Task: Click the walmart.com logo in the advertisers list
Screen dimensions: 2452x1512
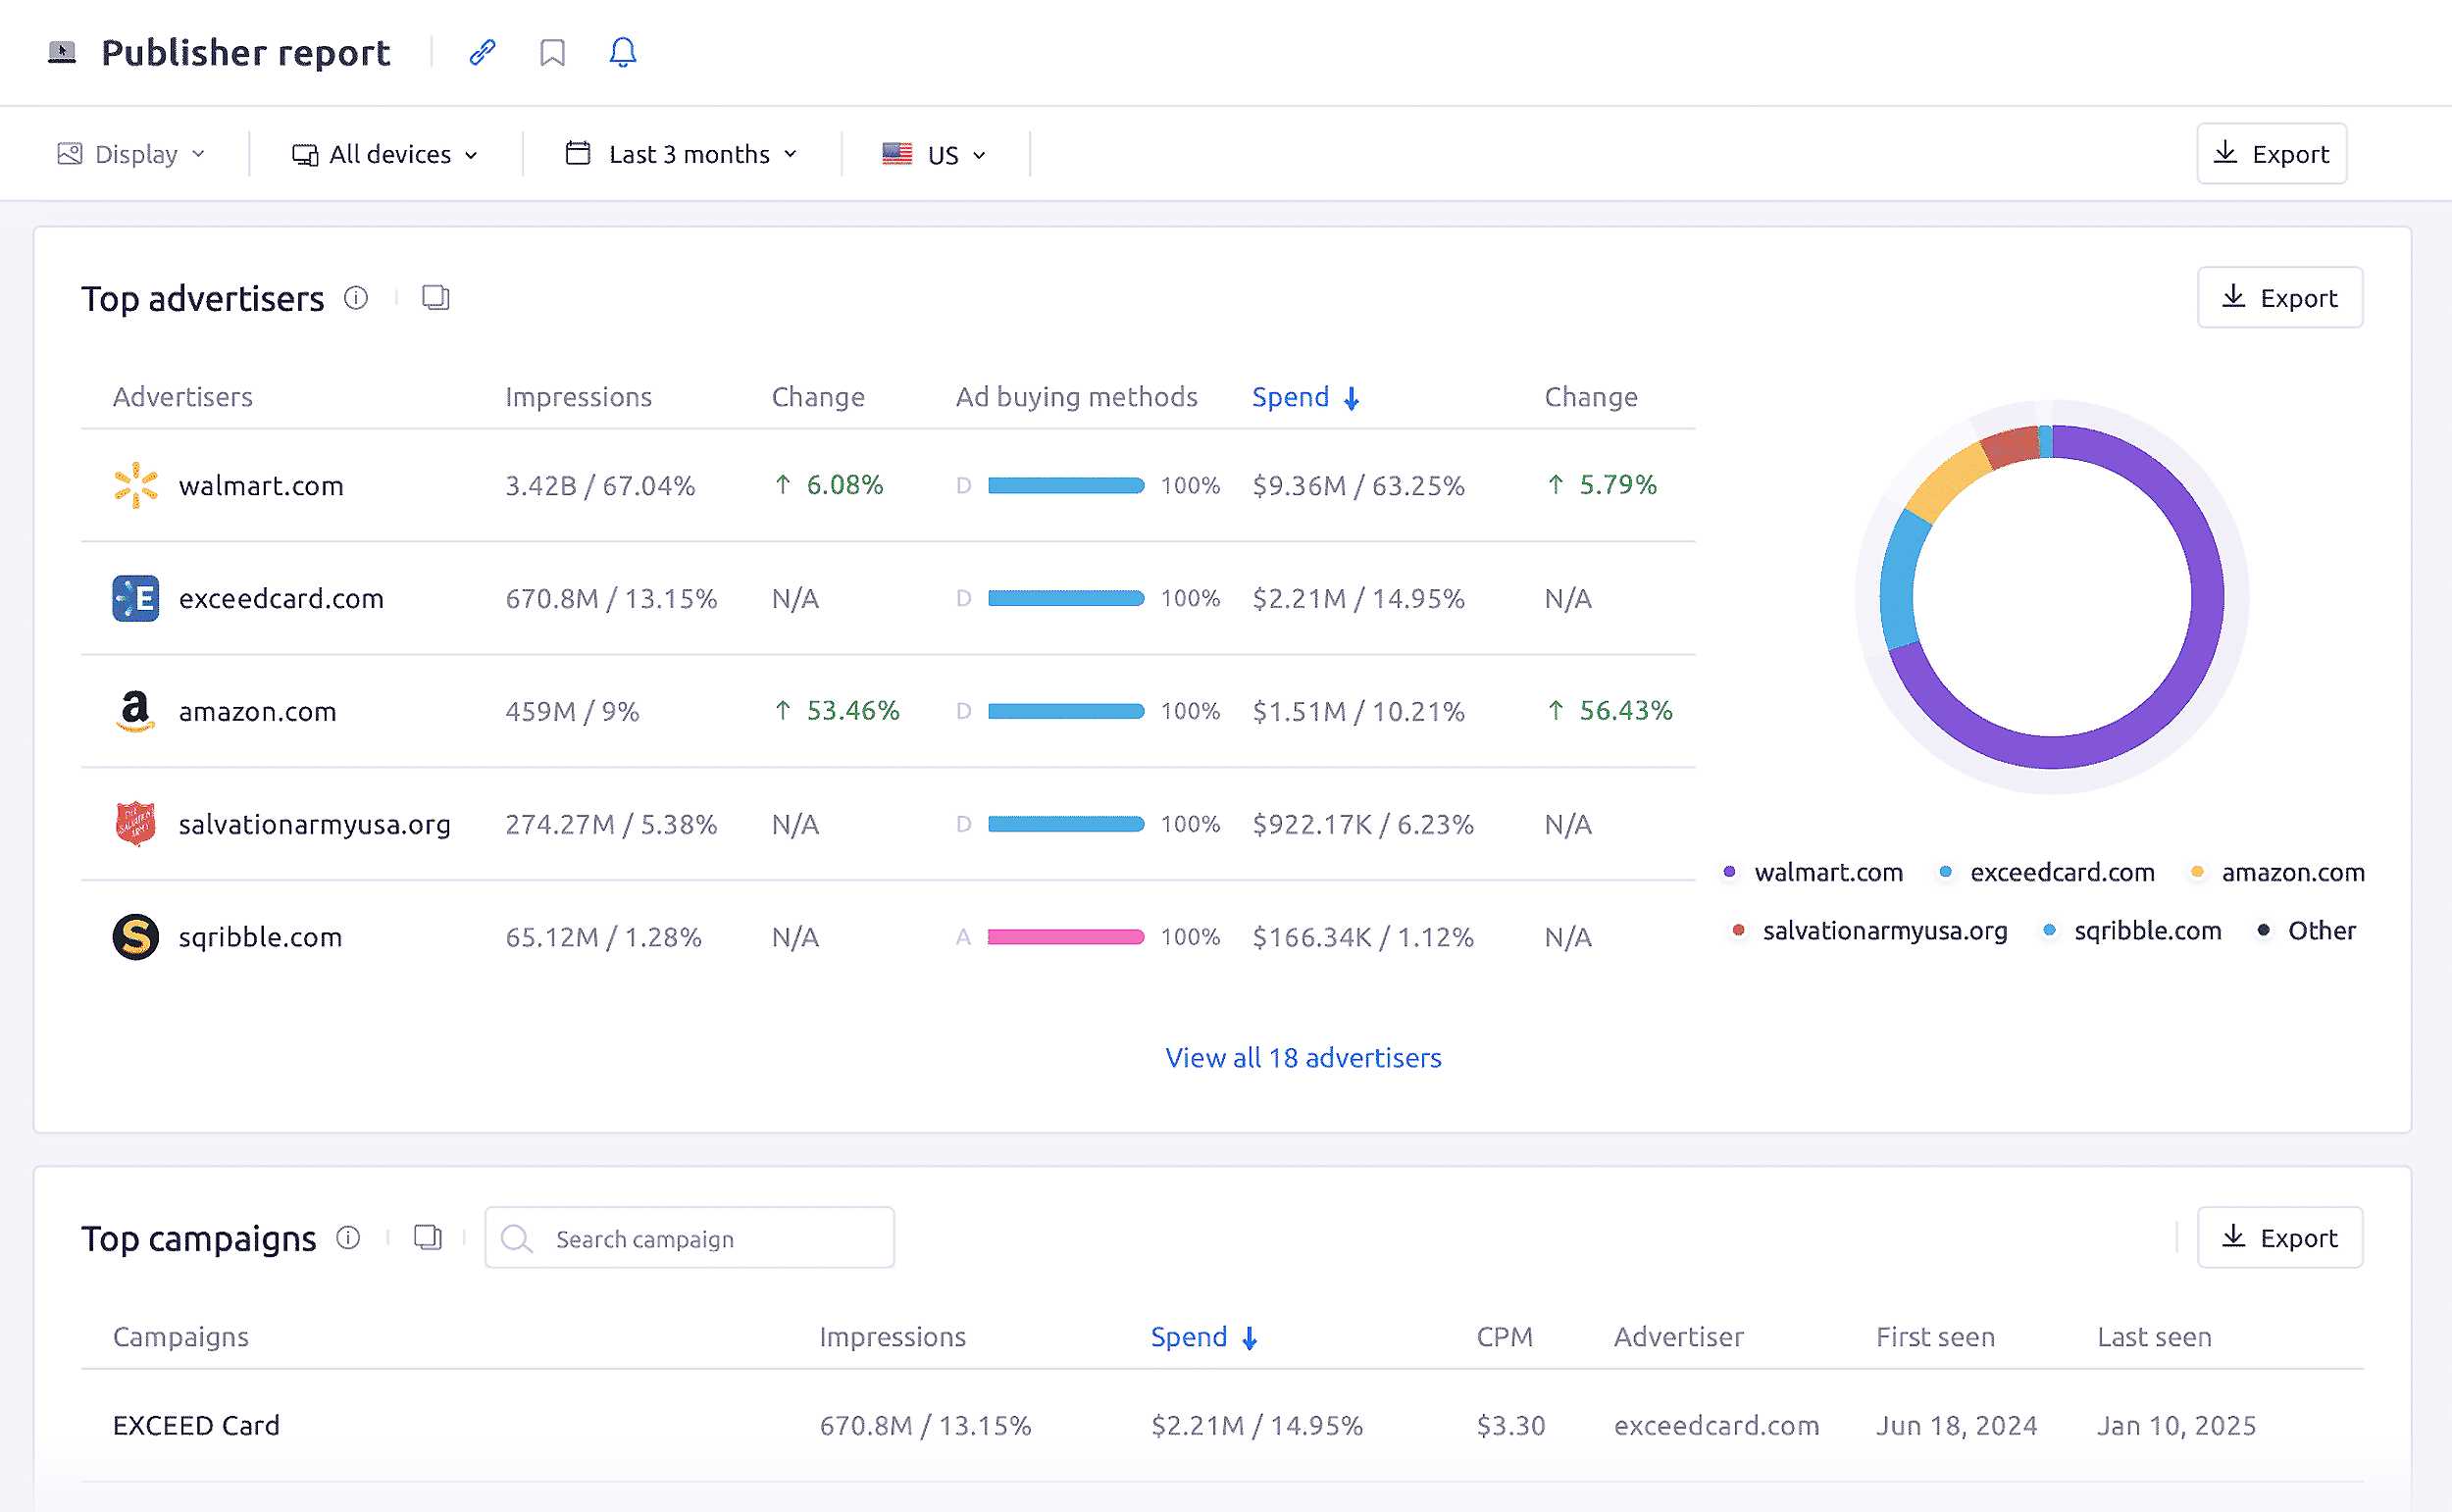Action: 136,486
